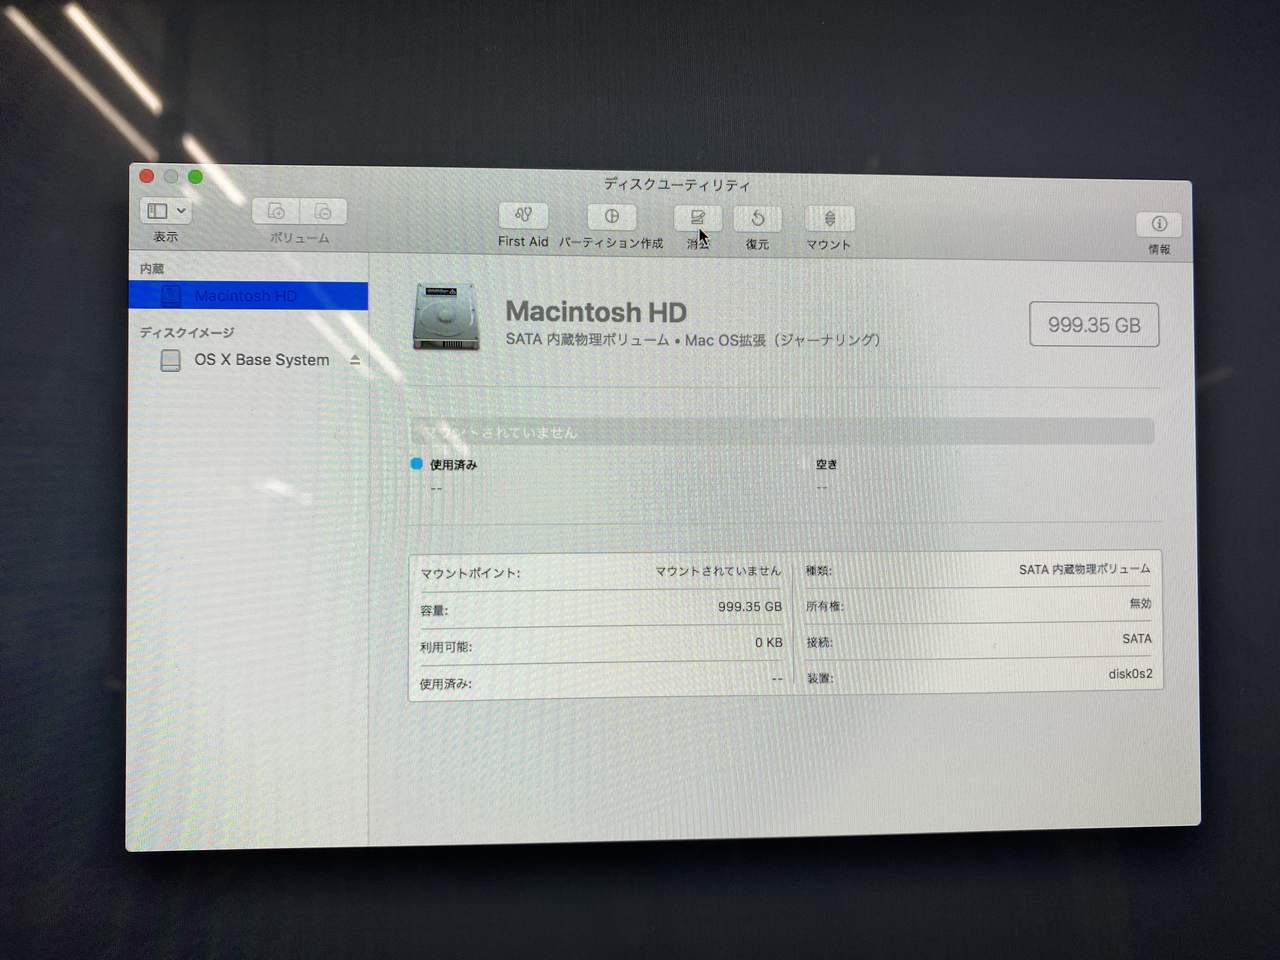This screenshot has height=960, width=1280.
Task: Click the 利用可能 0 KB value
Action: pos(769,643)
